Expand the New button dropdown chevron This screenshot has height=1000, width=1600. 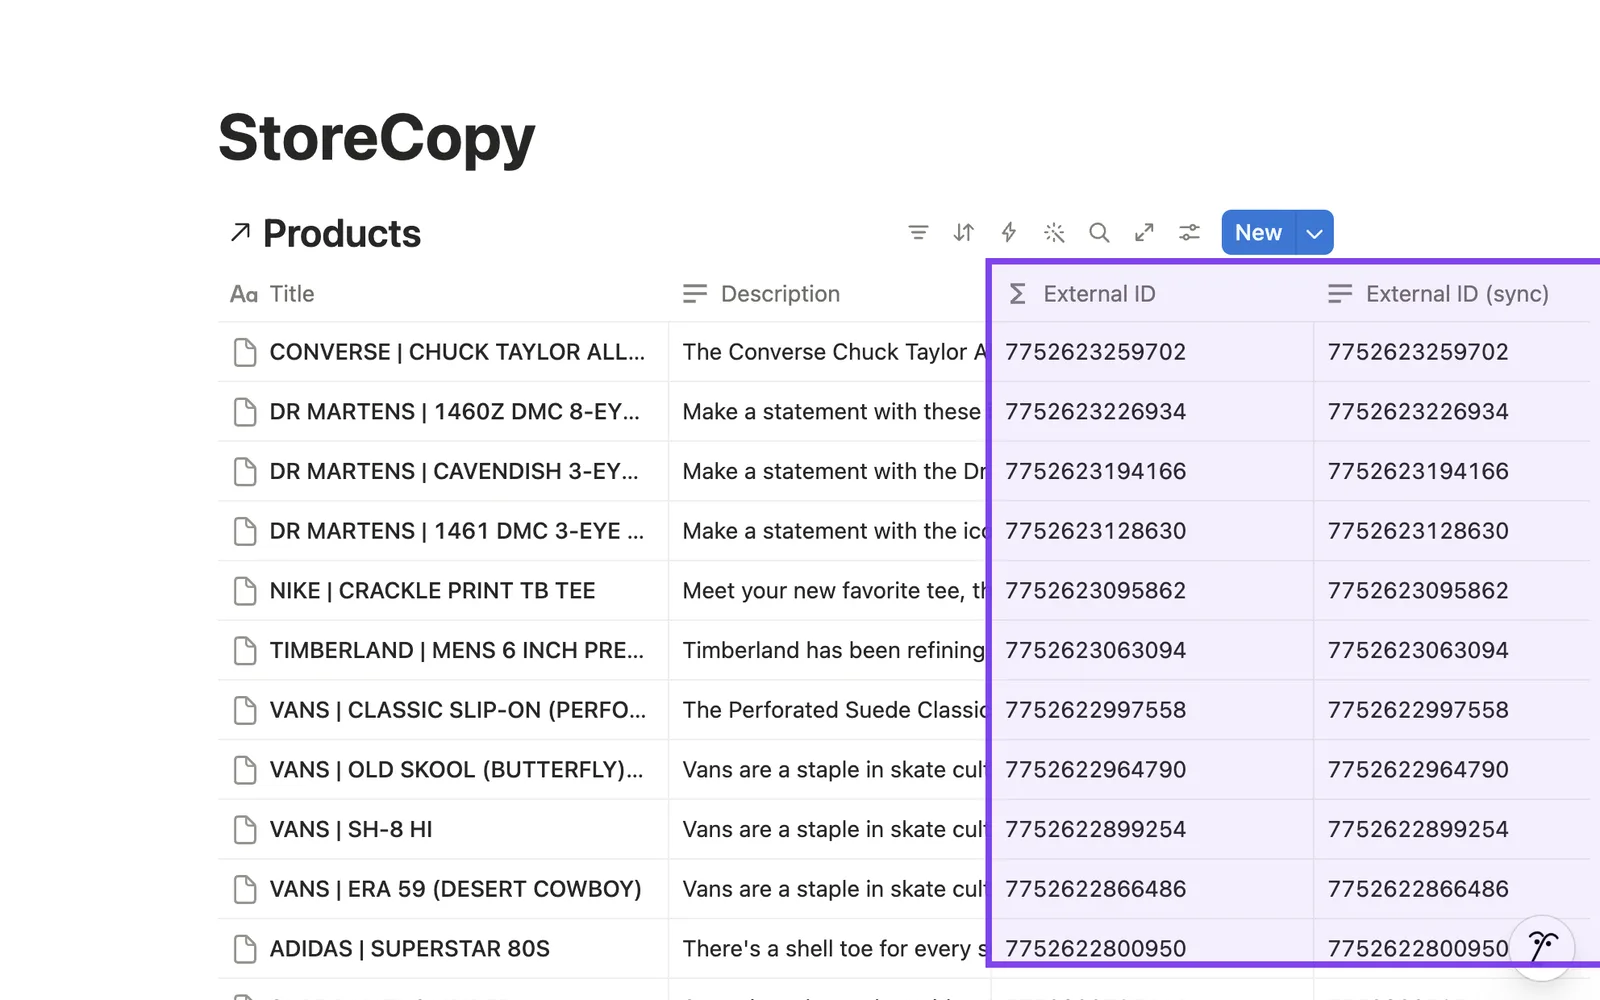(1314, 233)
